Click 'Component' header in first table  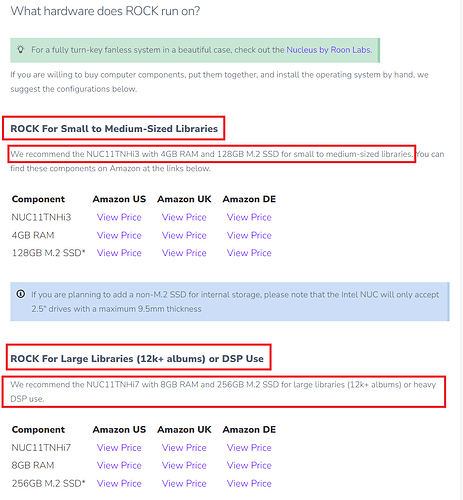click(x=38, y=199)
